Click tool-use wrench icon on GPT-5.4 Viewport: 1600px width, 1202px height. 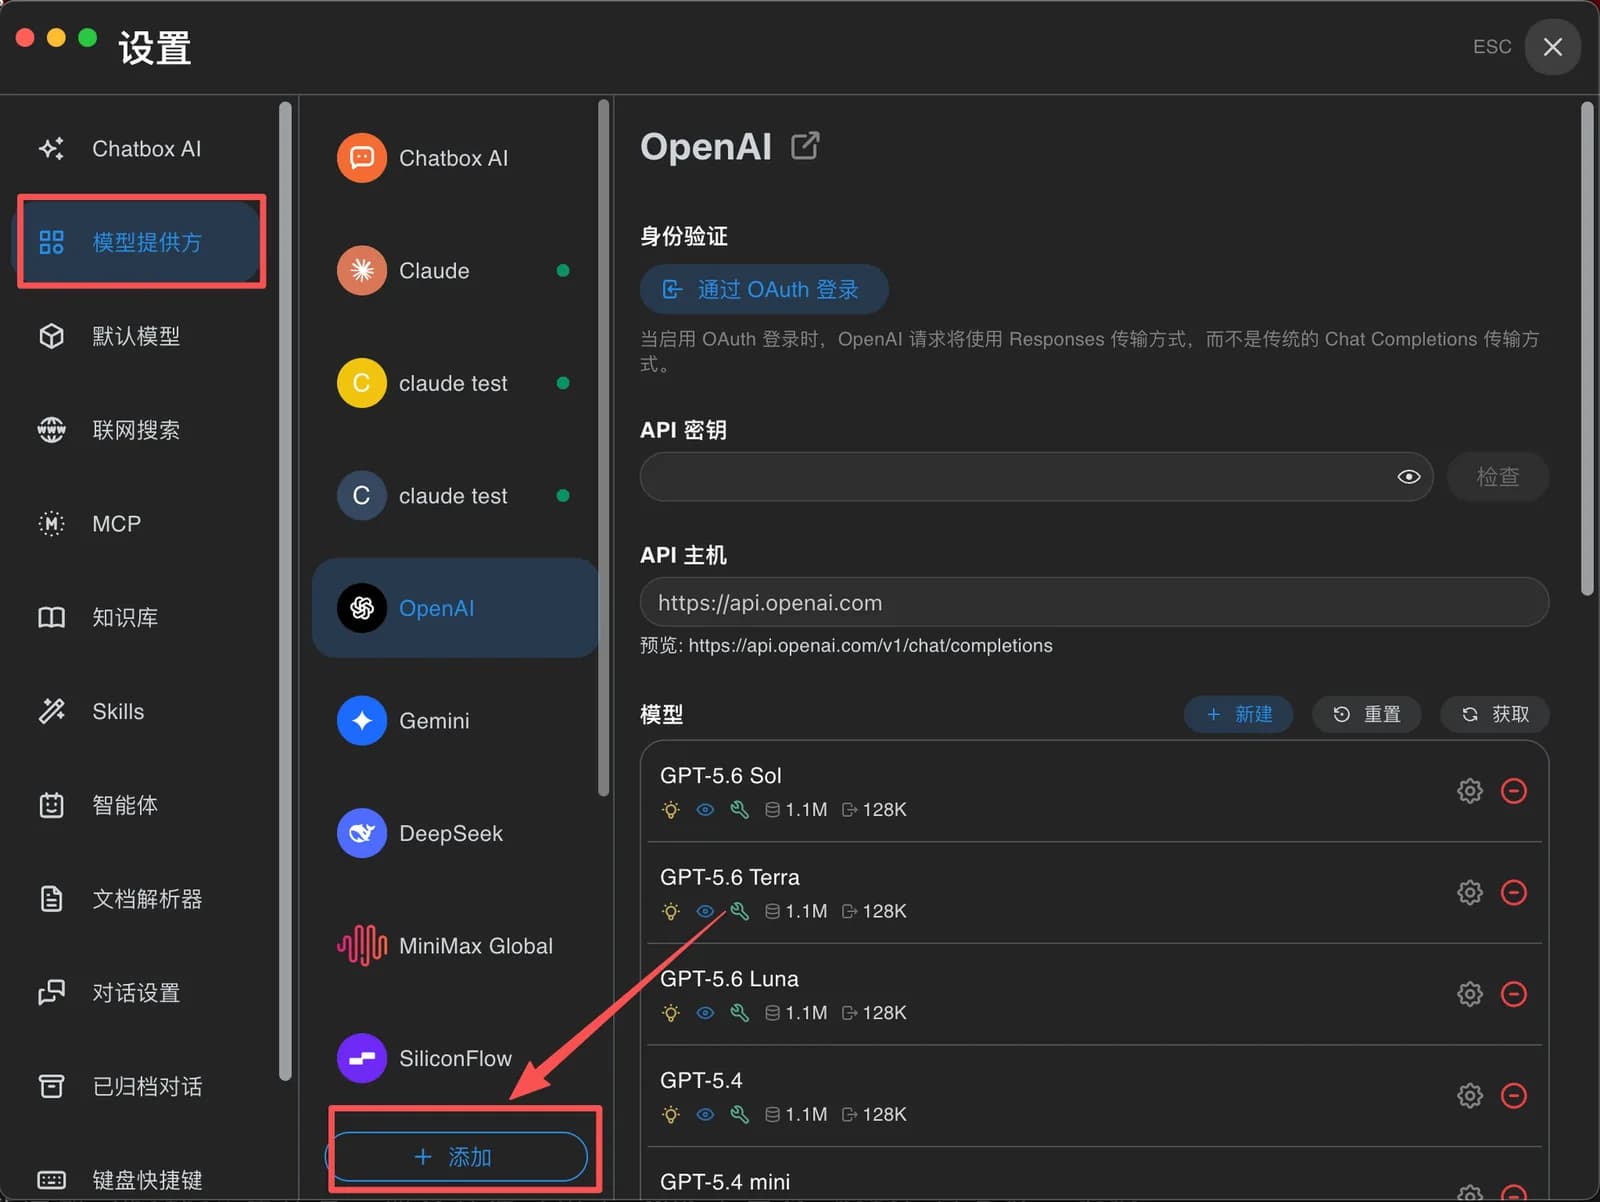click(739, 1114)
